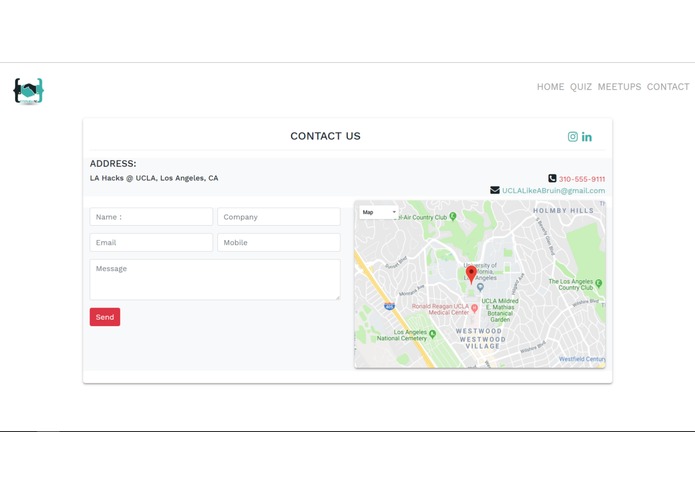Image resolution: width=695 pixels, height=494 pixels.
Task: Click the Westfield Century label on the map
Action: pyautogui.click(x=582, y=359)
